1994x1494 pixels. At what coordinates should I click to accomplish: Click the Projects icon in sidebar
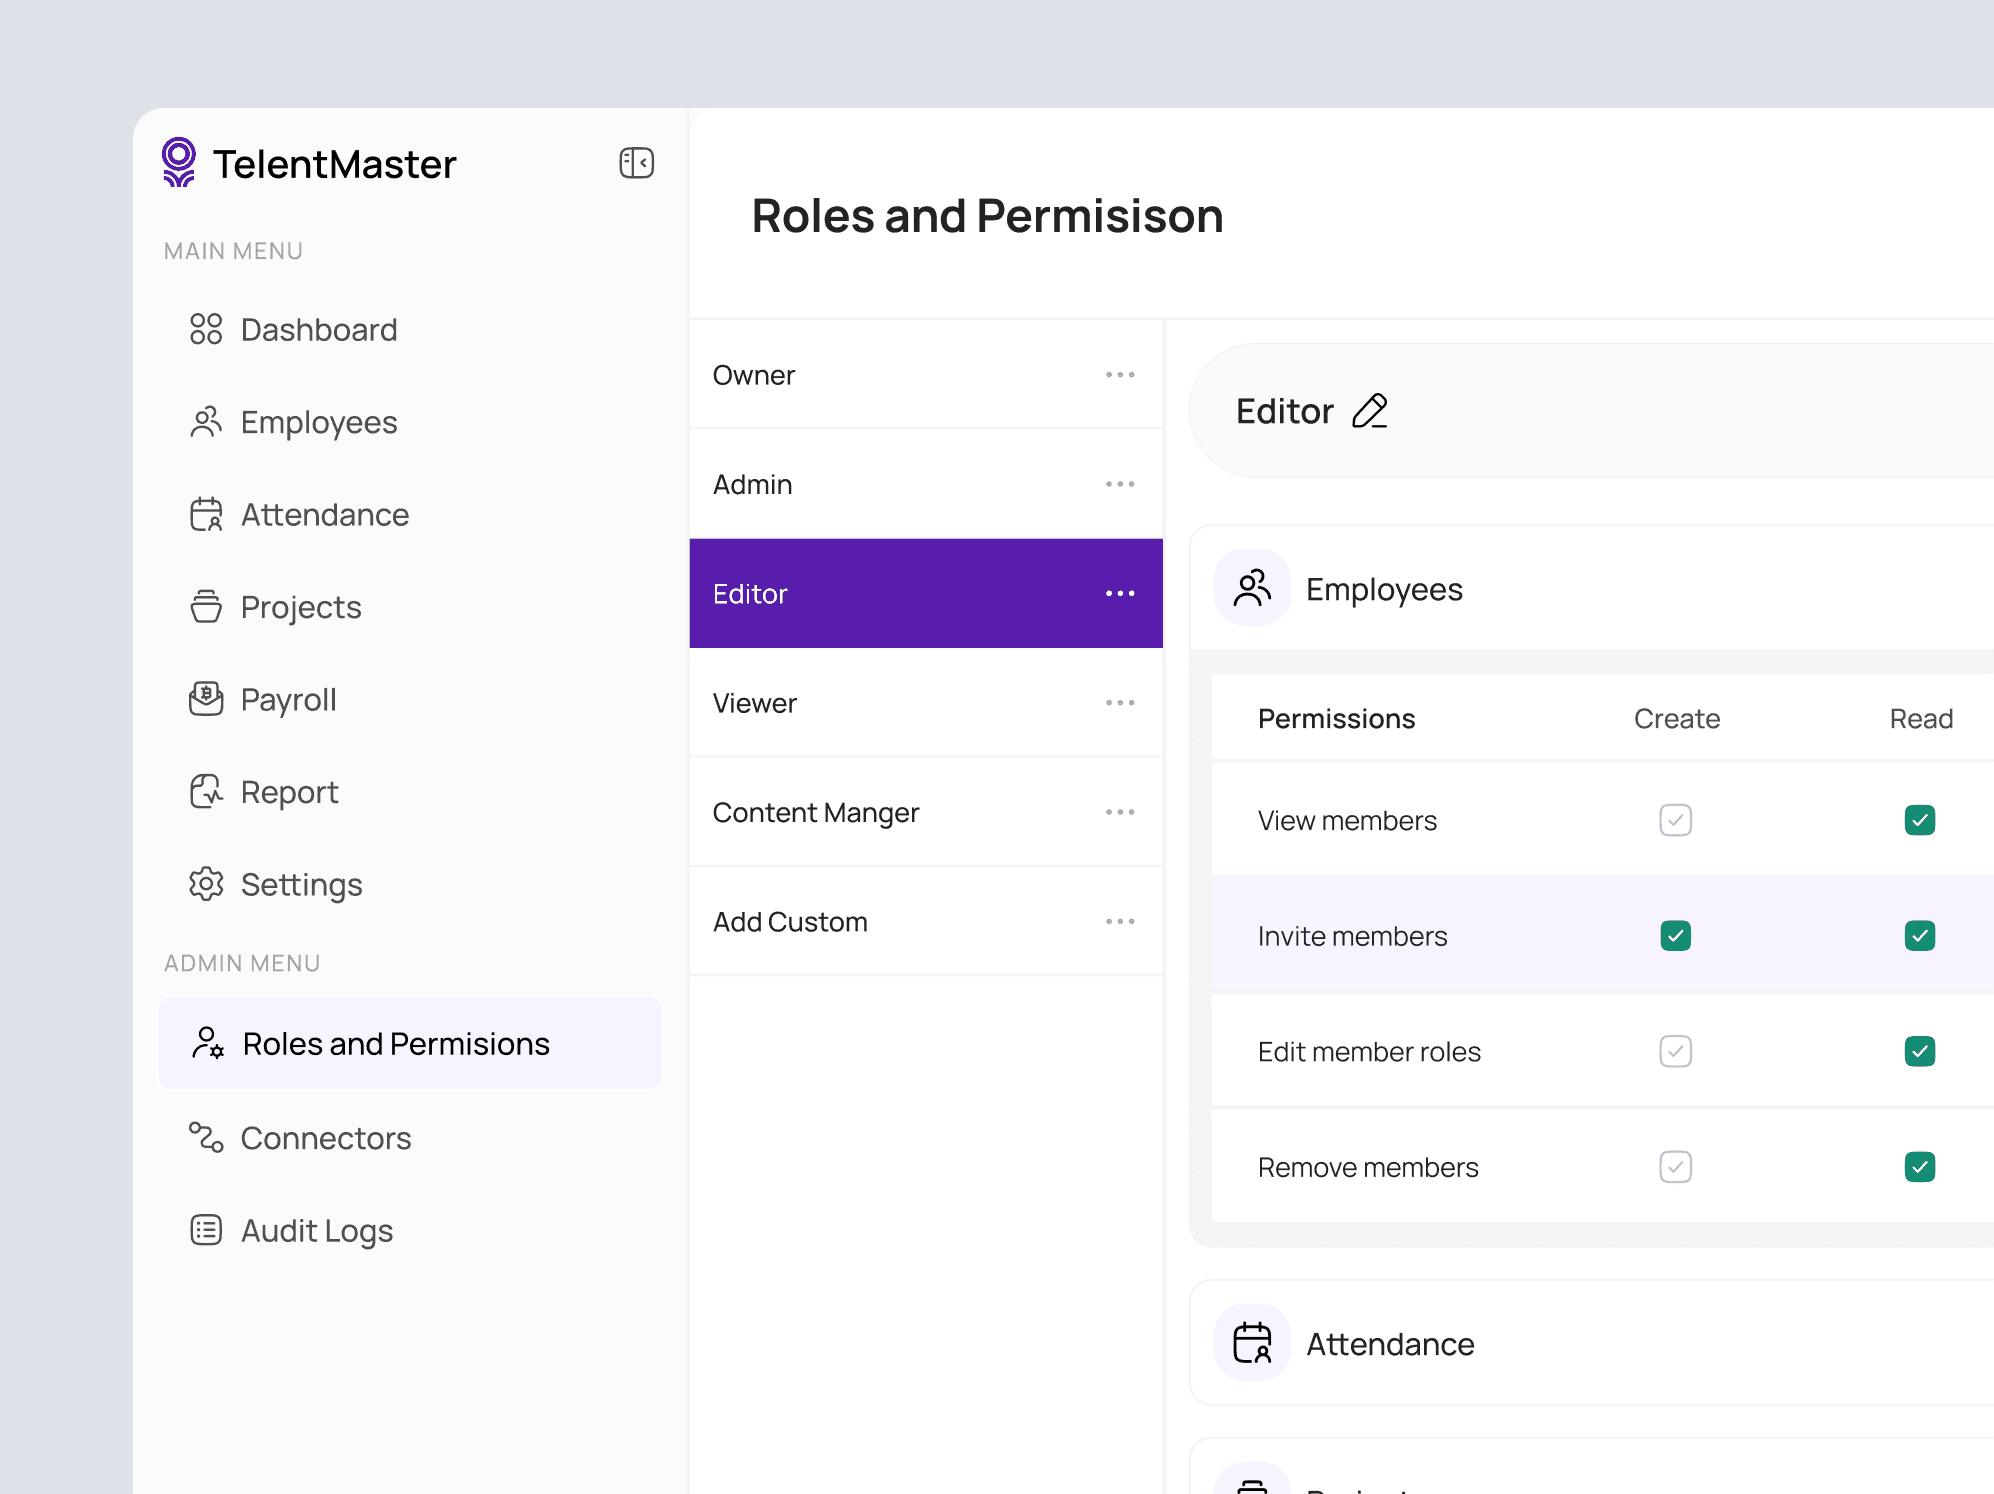tap(206, 606)
